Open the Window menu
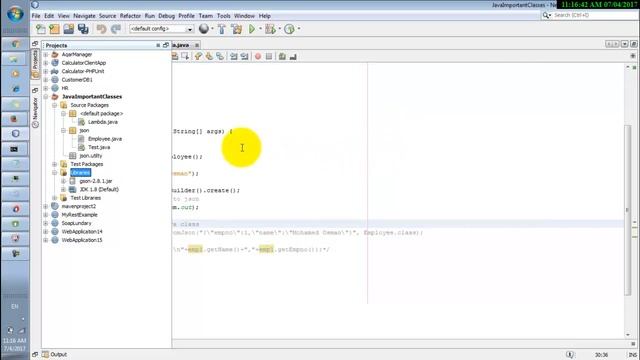Viewport: 640px width, 360px height. (x=244, y=16)
